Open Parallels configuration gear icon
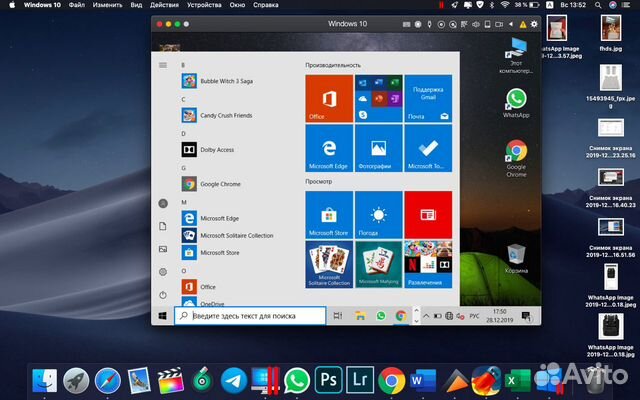 pos(534,24)
